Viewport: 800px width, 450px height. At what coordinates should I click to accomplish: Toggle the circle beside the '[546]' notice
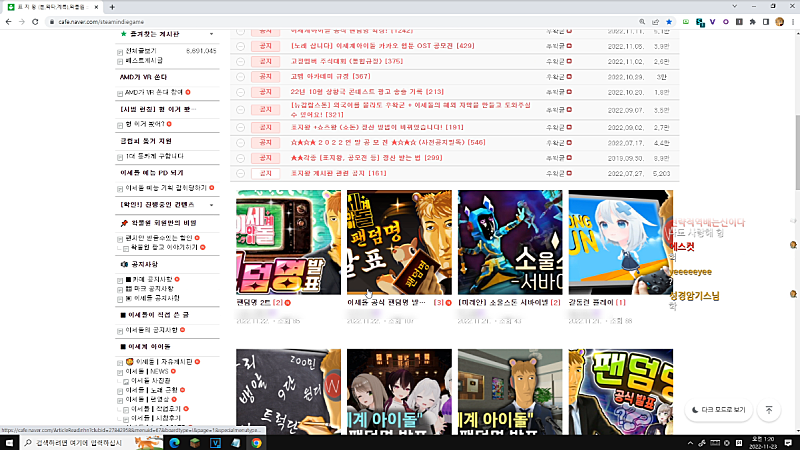pos(241,143)
